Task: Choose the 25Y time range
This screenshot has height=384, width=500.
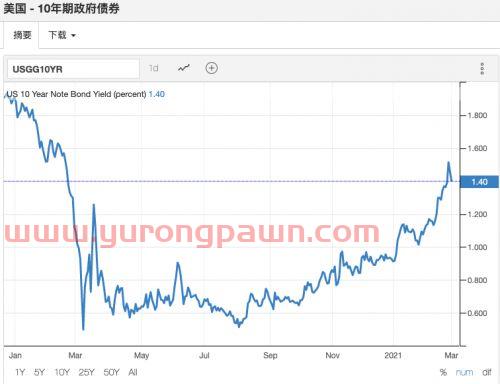Action: pos(87,372)
